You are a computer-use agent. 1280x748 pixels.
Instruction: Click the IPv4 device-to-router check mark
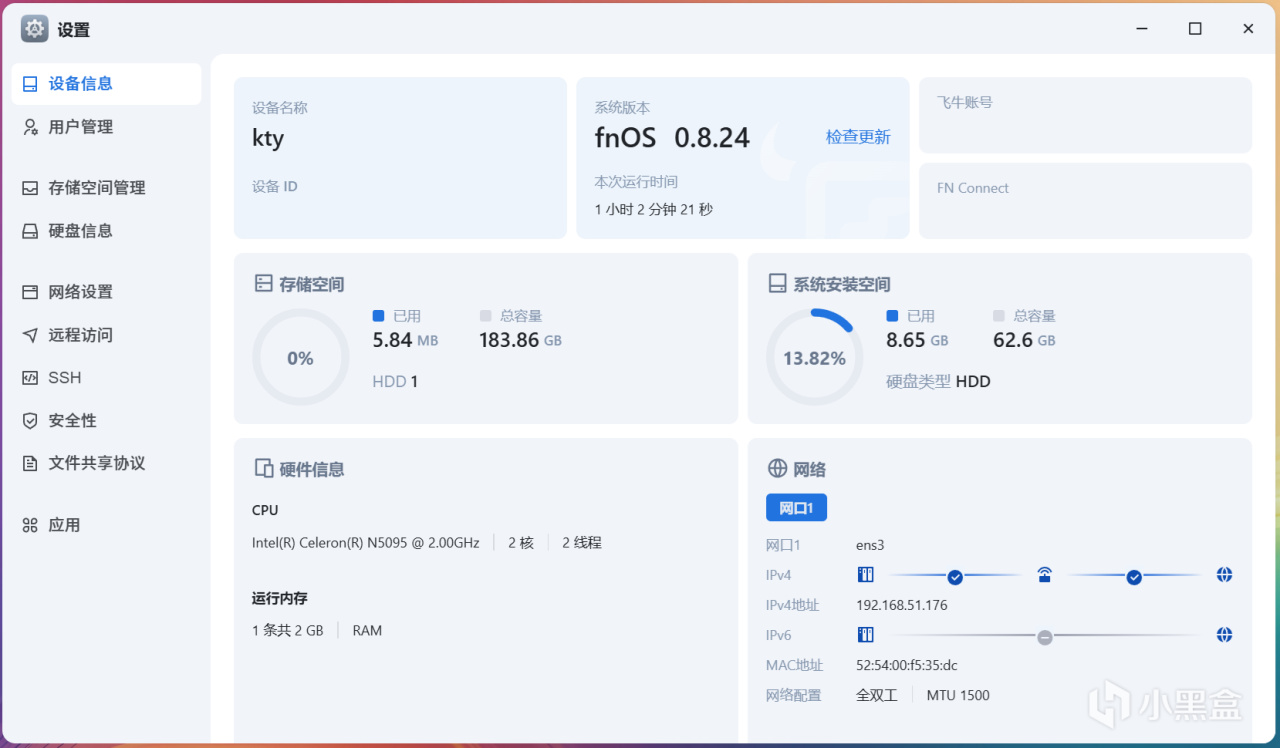(x=955, y=577)
